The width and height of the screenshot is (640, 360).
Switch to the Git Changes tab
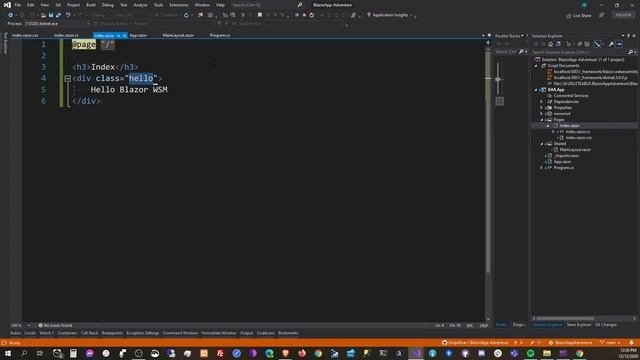click(606, 325)
